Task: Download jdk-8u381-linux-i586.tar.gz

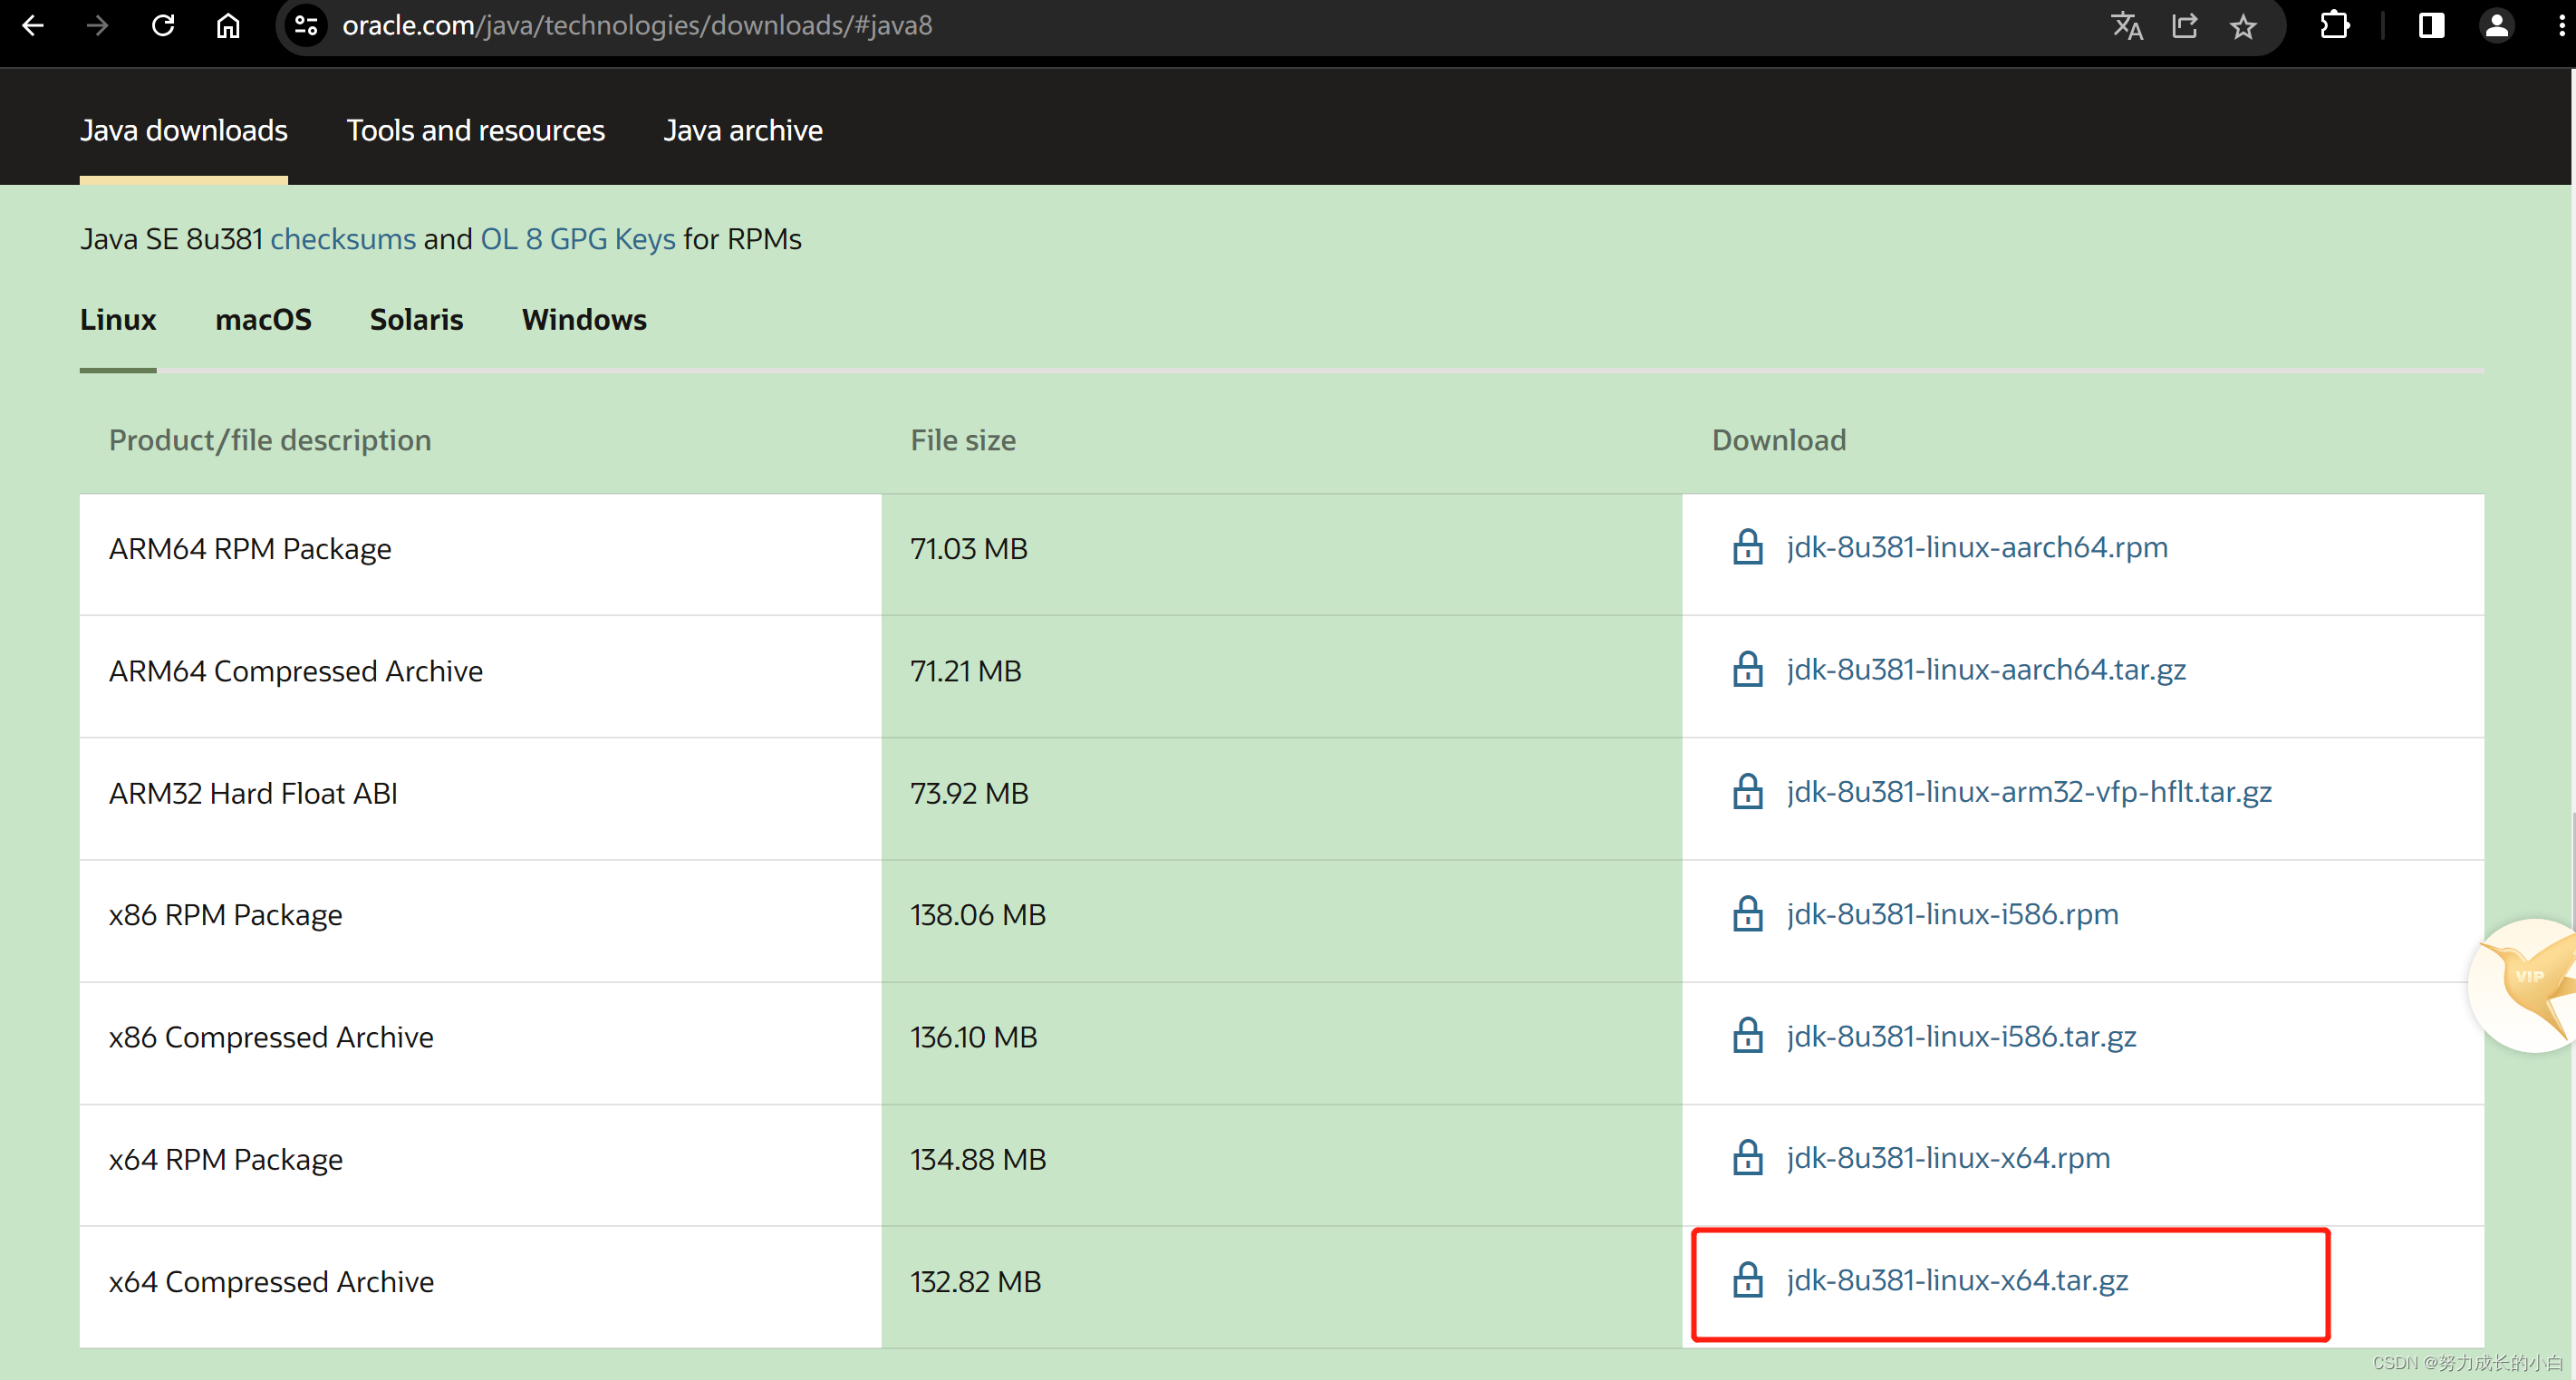Action: click(1961, 1036)
